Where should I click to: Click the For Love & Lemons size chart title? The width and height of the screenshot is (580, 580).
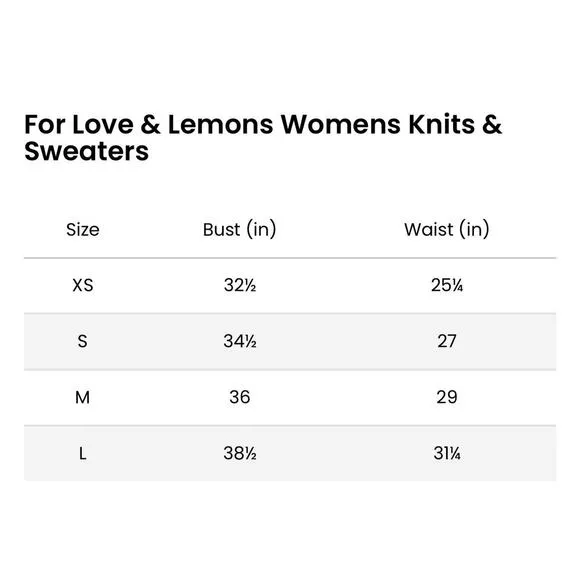(x=263, y=138)
